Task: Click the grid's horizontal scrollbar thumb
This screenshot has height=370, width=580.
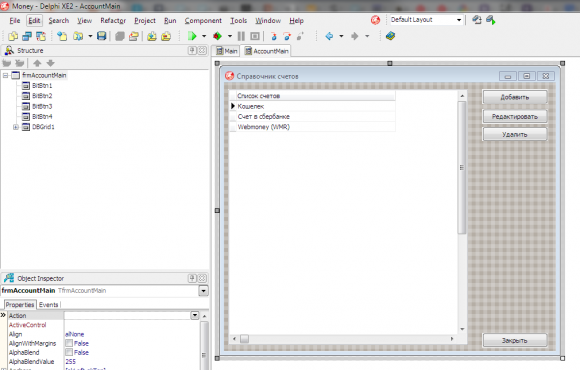Action: (245, 339)
